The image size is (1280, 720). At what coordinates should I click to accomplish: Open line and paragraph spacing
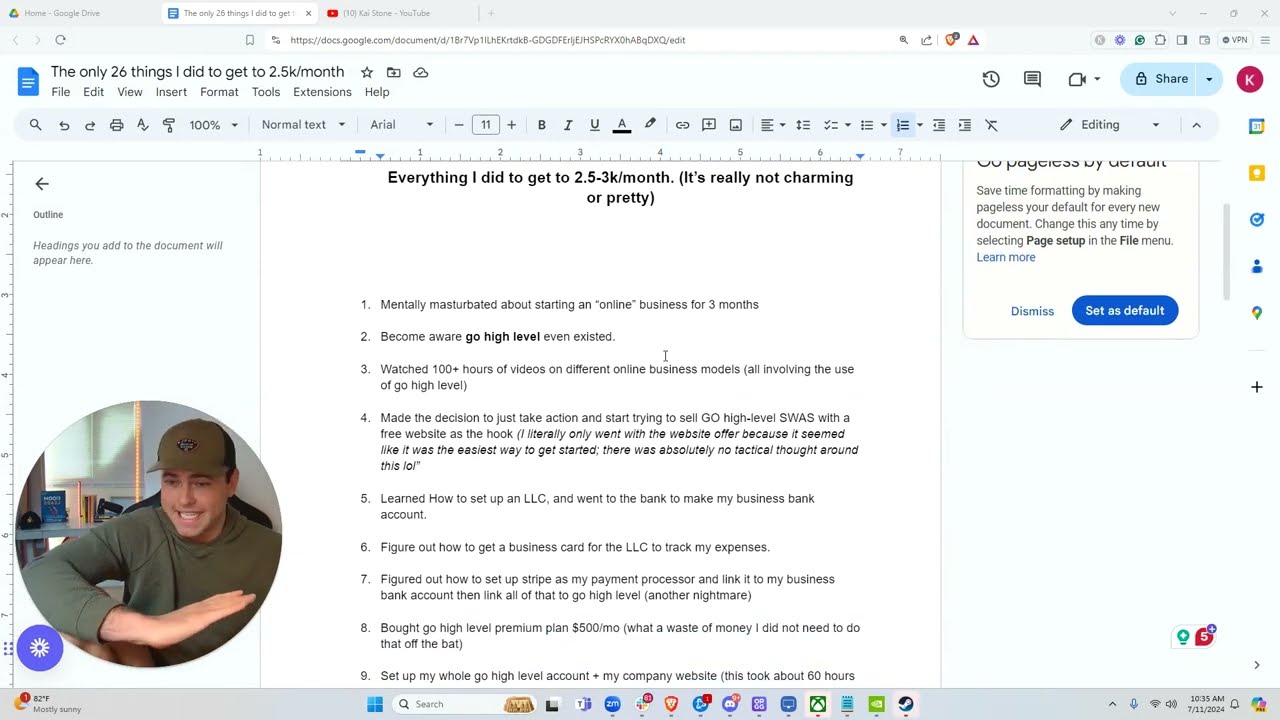pyautogui.click(x=802, y=125)
